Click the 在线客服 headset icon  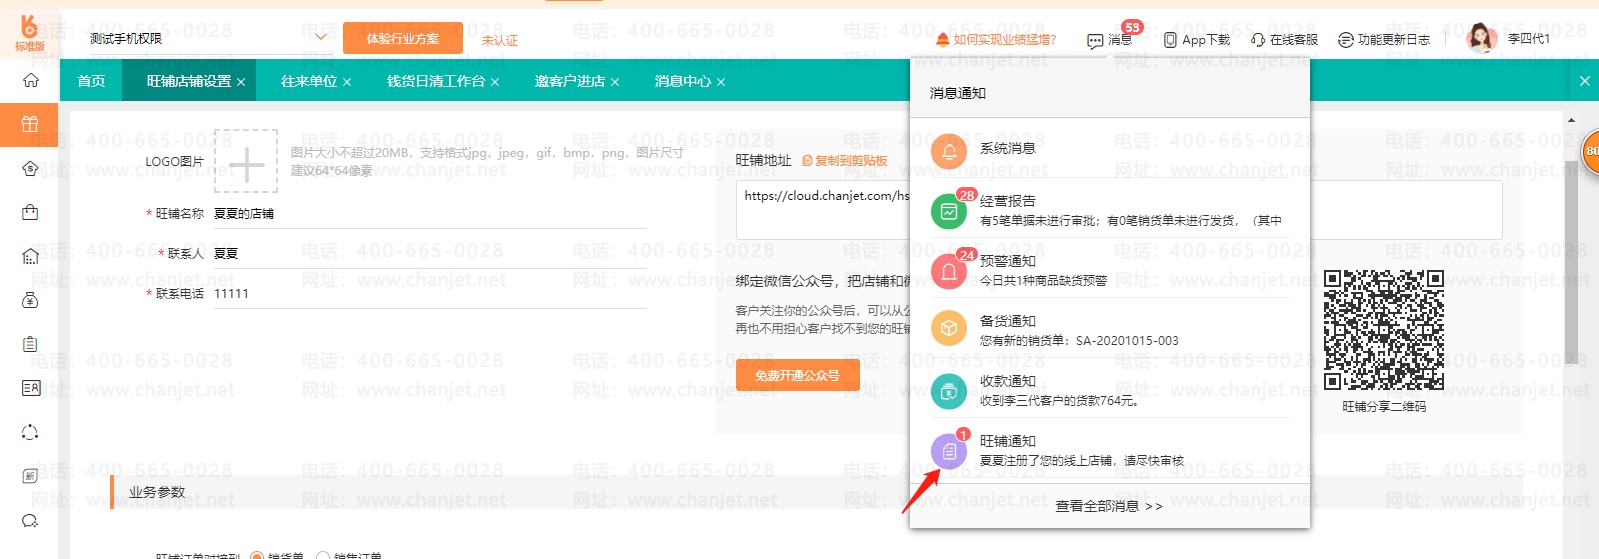1258,40
